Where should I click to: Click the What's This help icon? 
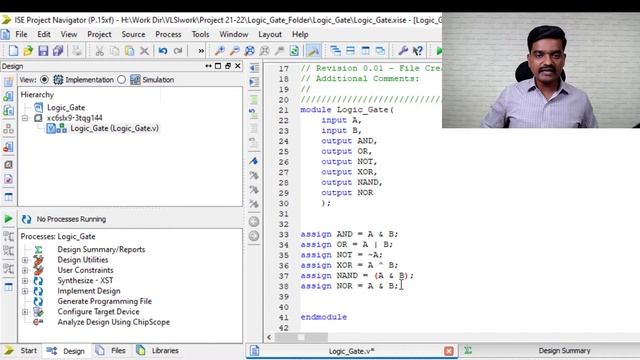(418, 51)
